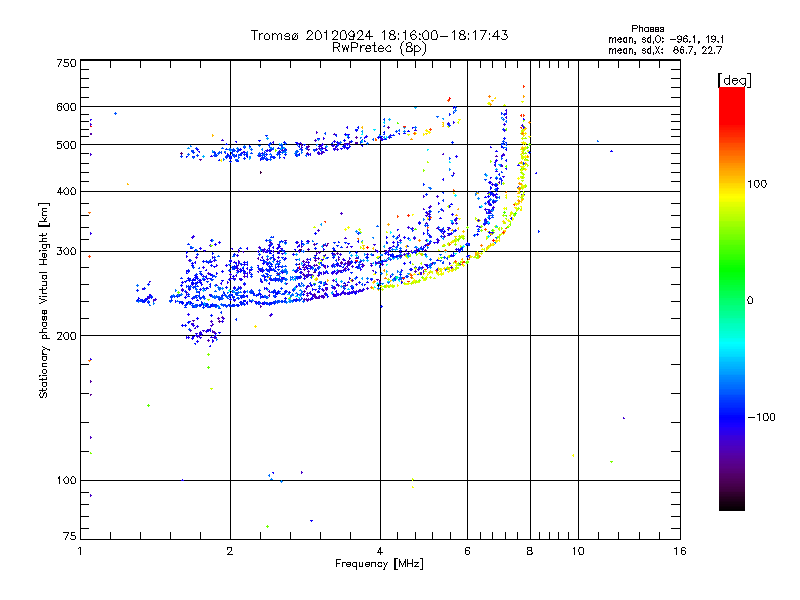Click the '750' y-axis tick label
The height and width of the screenshot is (600, 800).
click(66, 63)
